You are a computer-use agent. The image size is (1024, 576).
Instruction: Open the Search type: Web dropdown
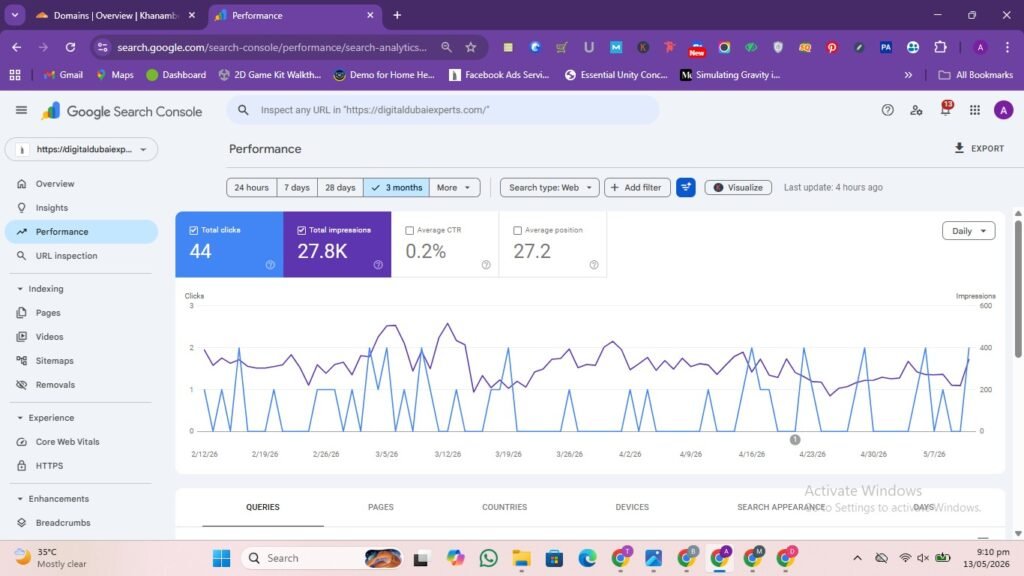(x=549, y=187)
